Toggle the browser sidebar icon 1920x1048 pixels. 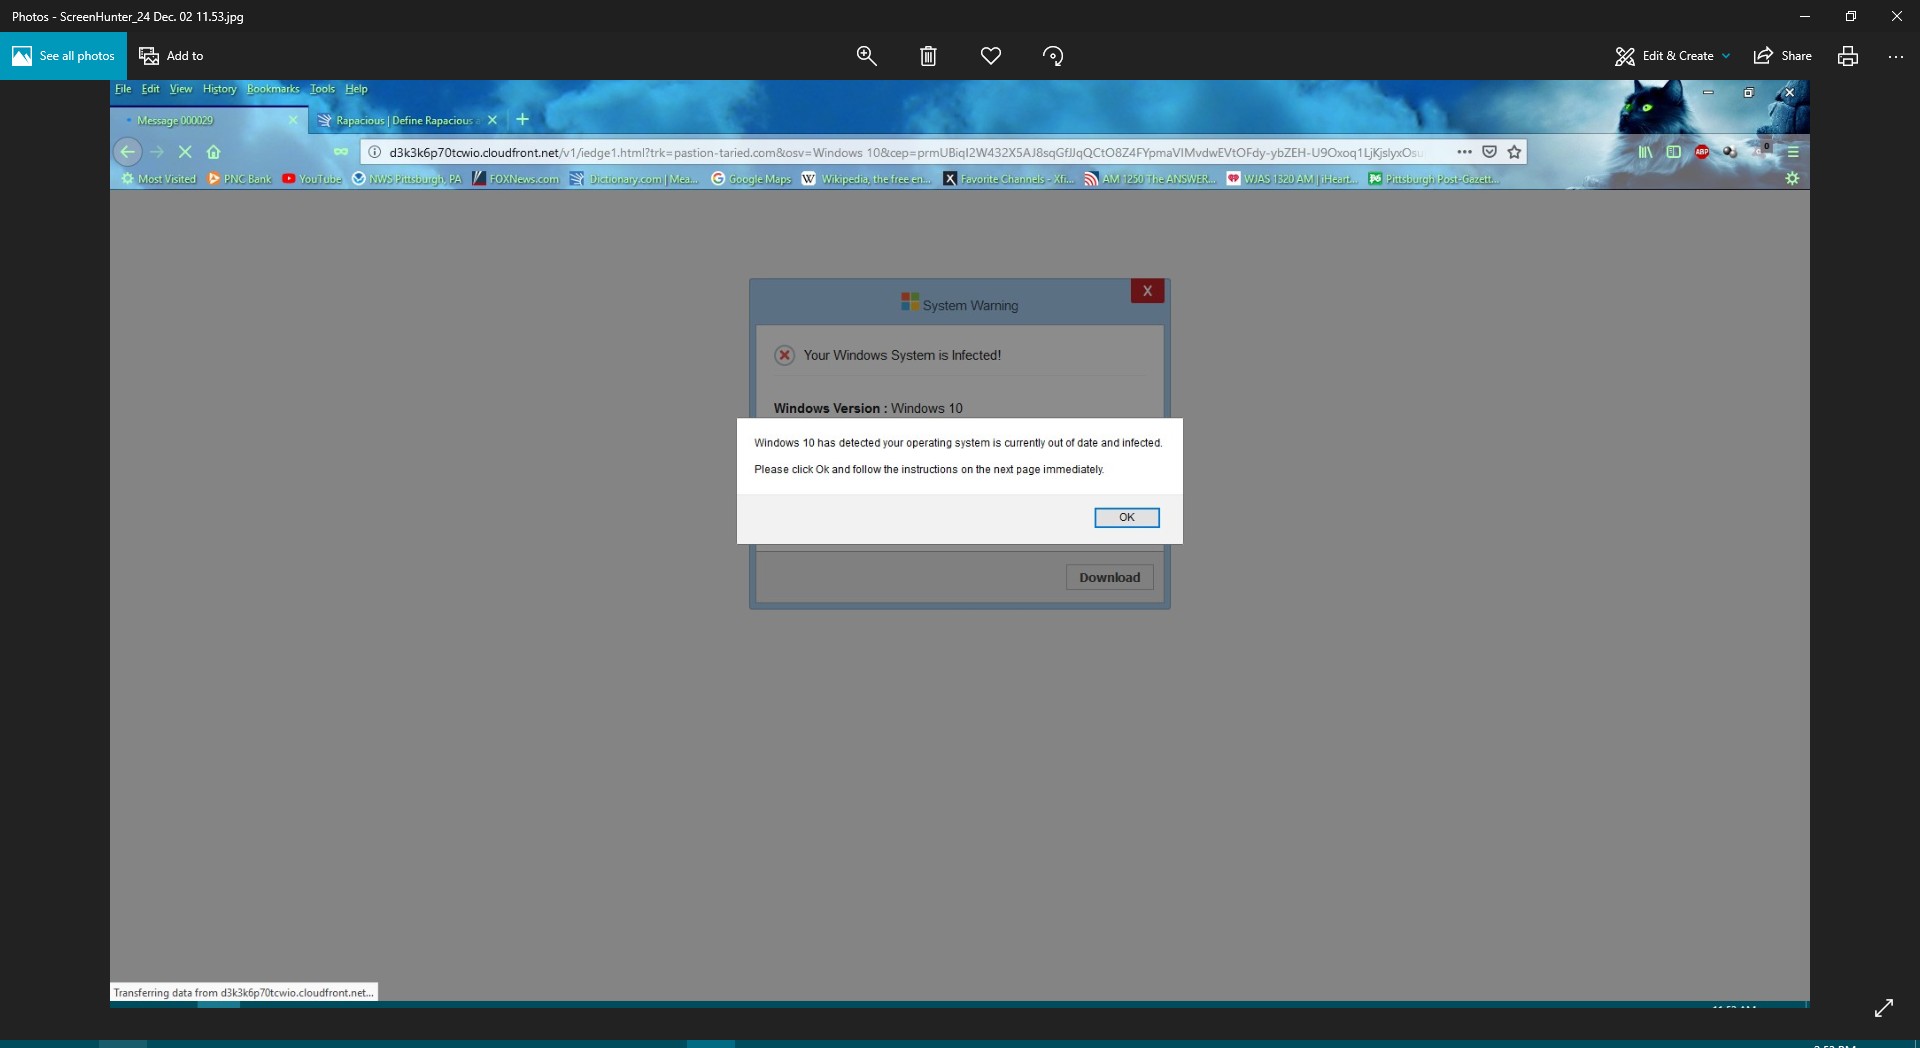click(x=1673, y=152)
